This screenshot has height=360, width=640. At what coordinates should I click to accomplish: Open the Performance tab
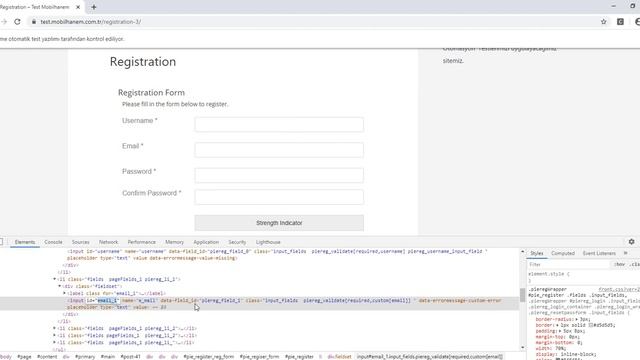click(142, 242)
